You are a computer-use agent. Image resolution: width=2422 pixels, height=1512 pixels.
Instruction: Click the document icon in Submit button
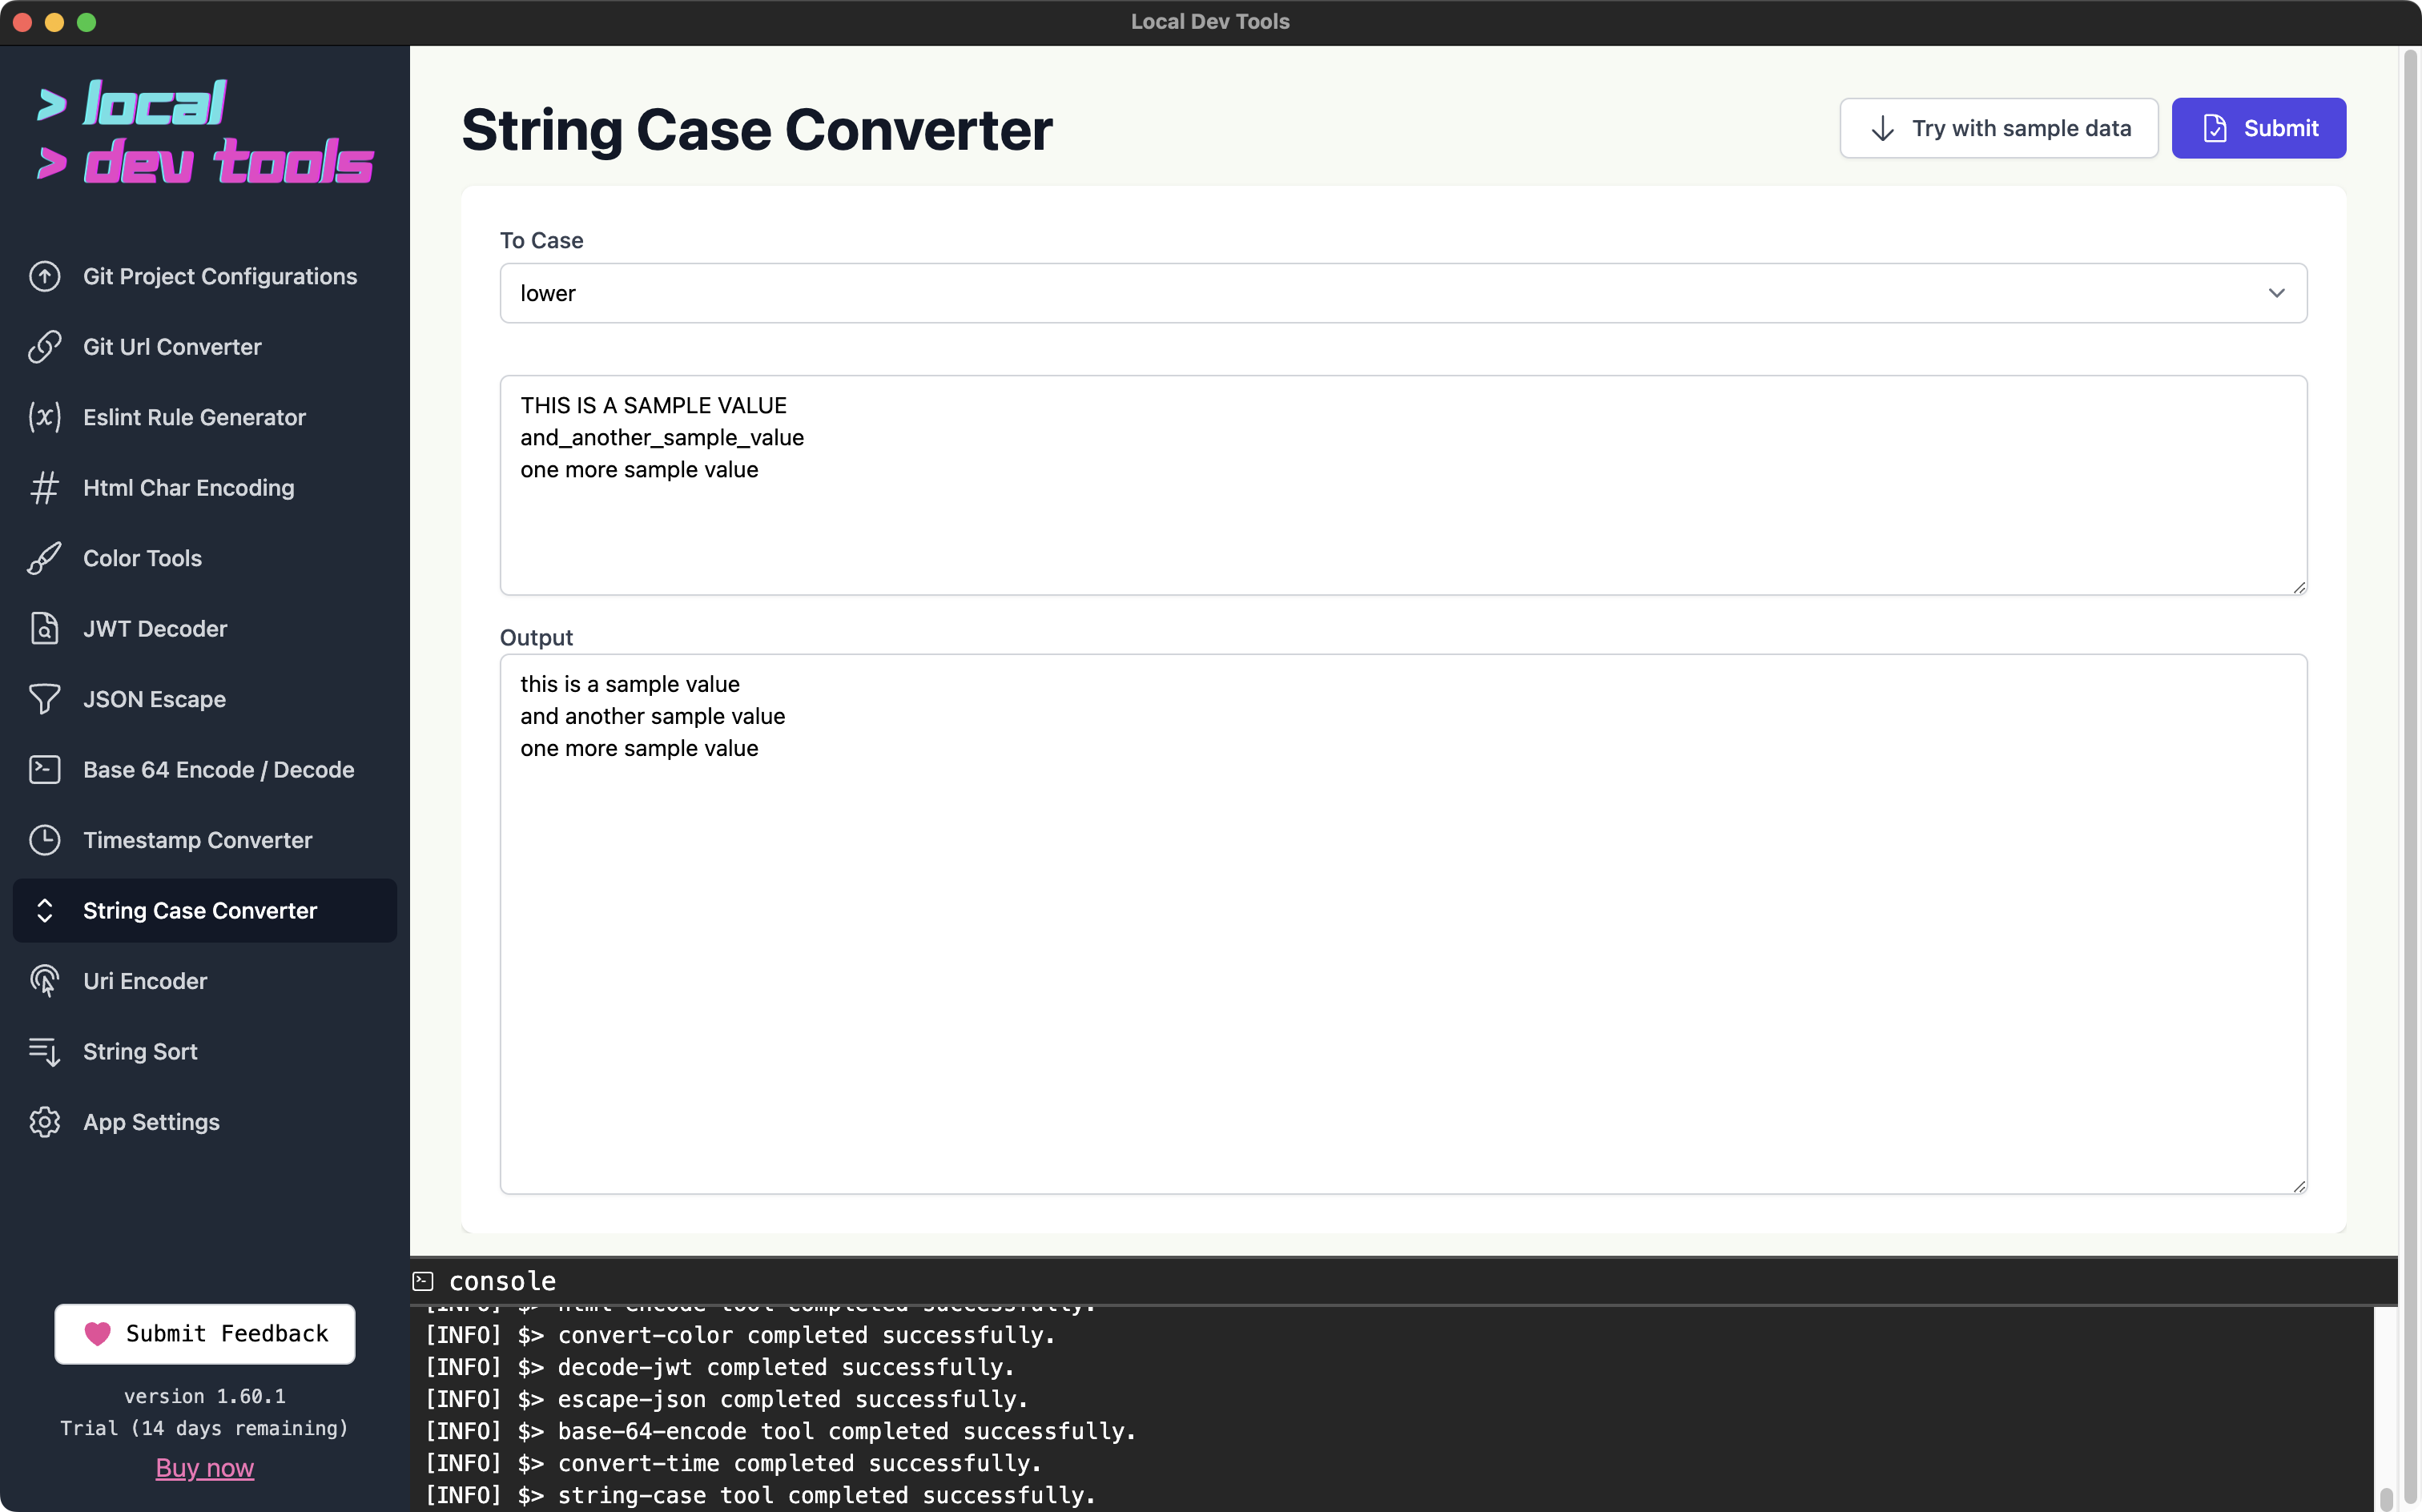click(2215, 128)
